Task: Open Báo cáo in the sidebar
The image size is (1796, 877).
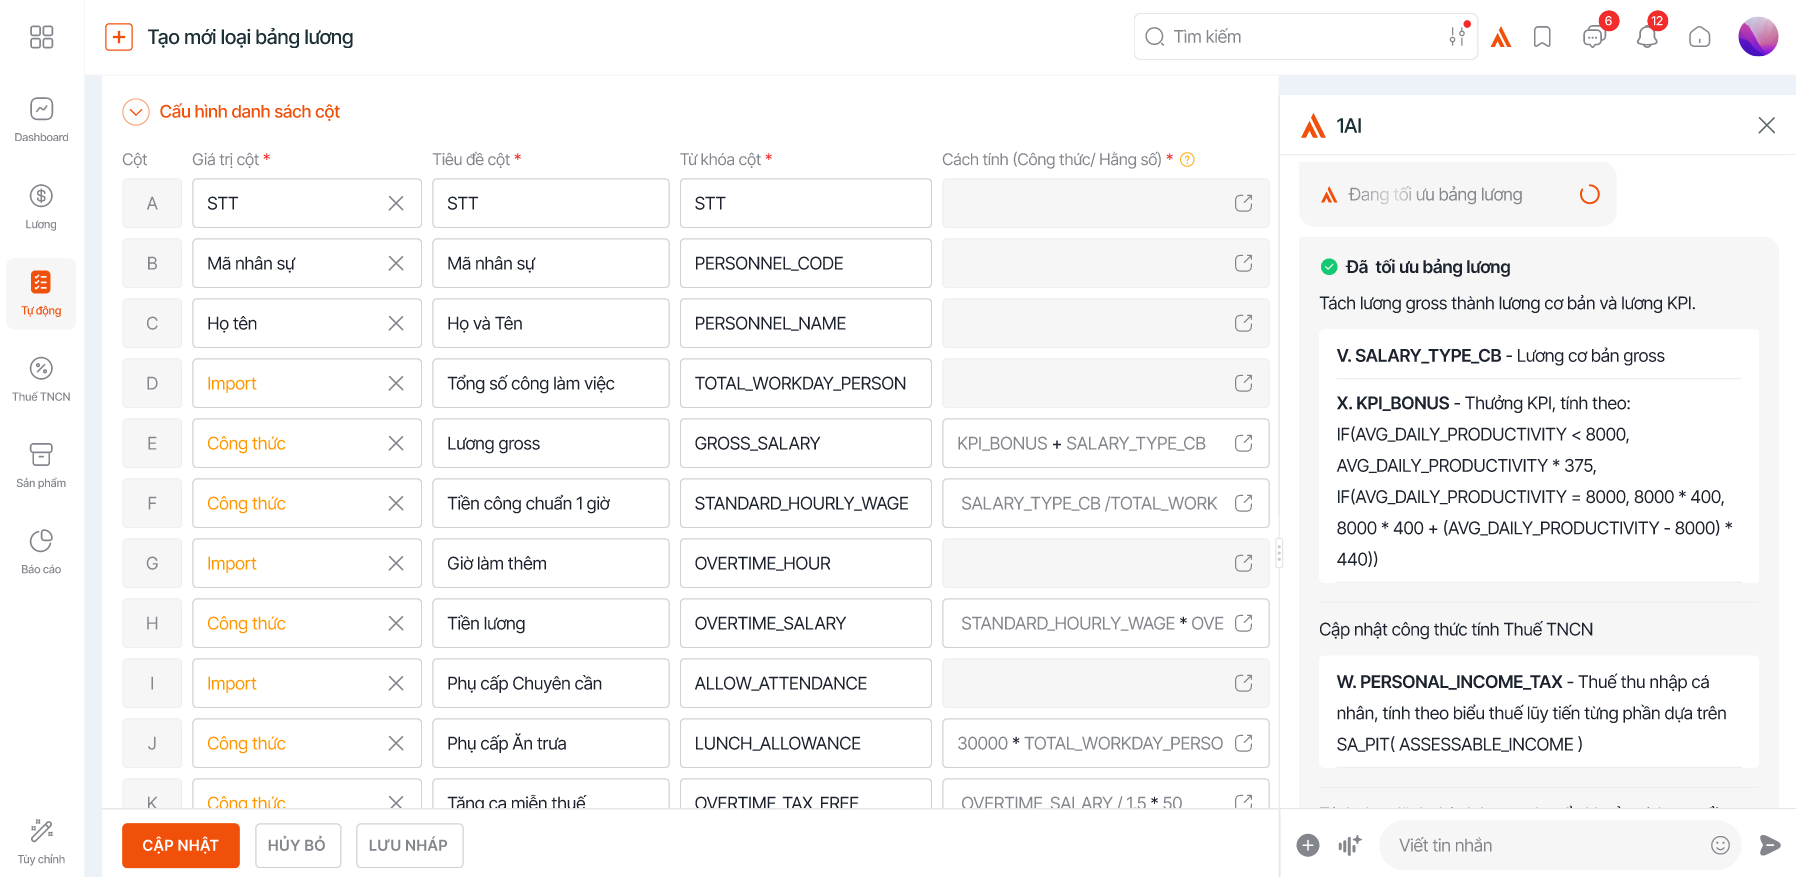Action: (41, 552)
